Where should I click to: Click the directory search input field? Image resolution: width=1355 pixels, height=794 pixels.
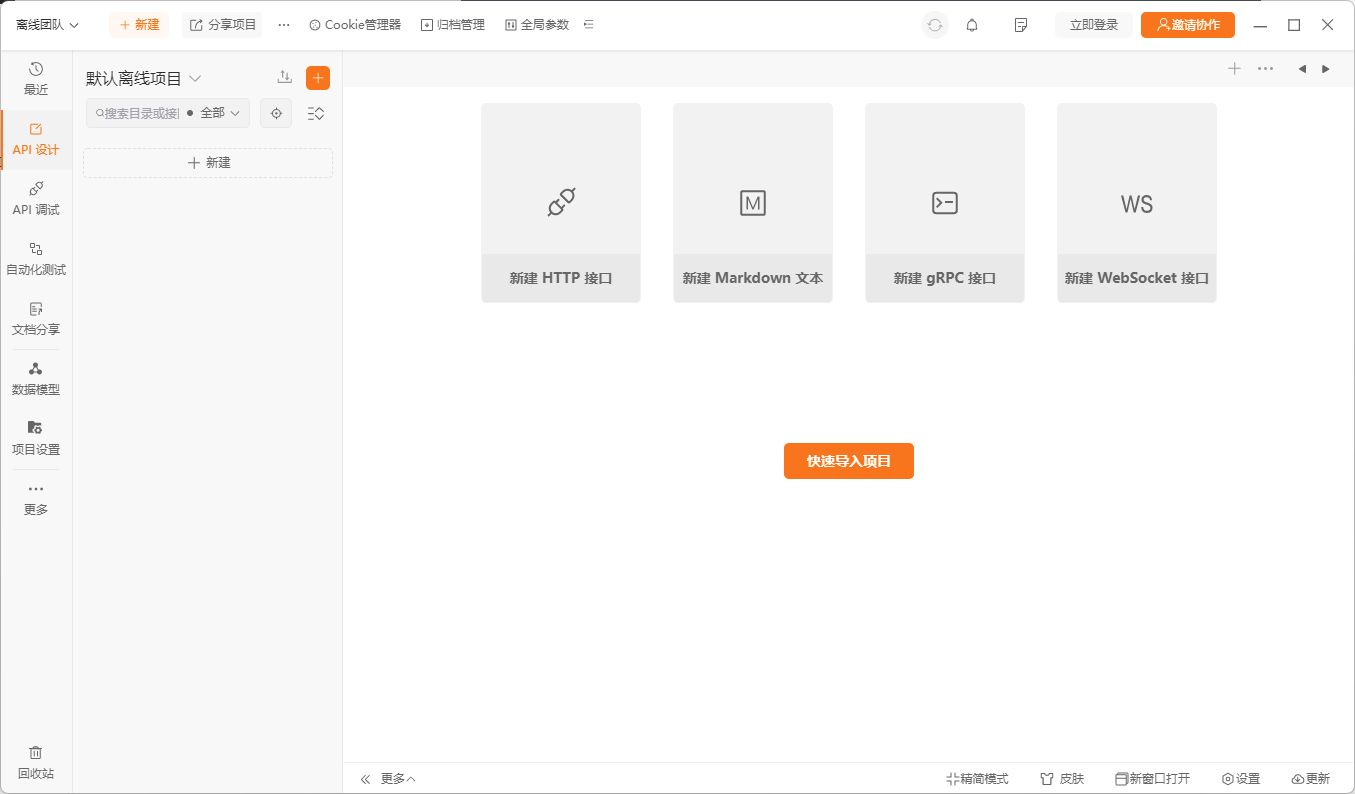pos(138,113)
